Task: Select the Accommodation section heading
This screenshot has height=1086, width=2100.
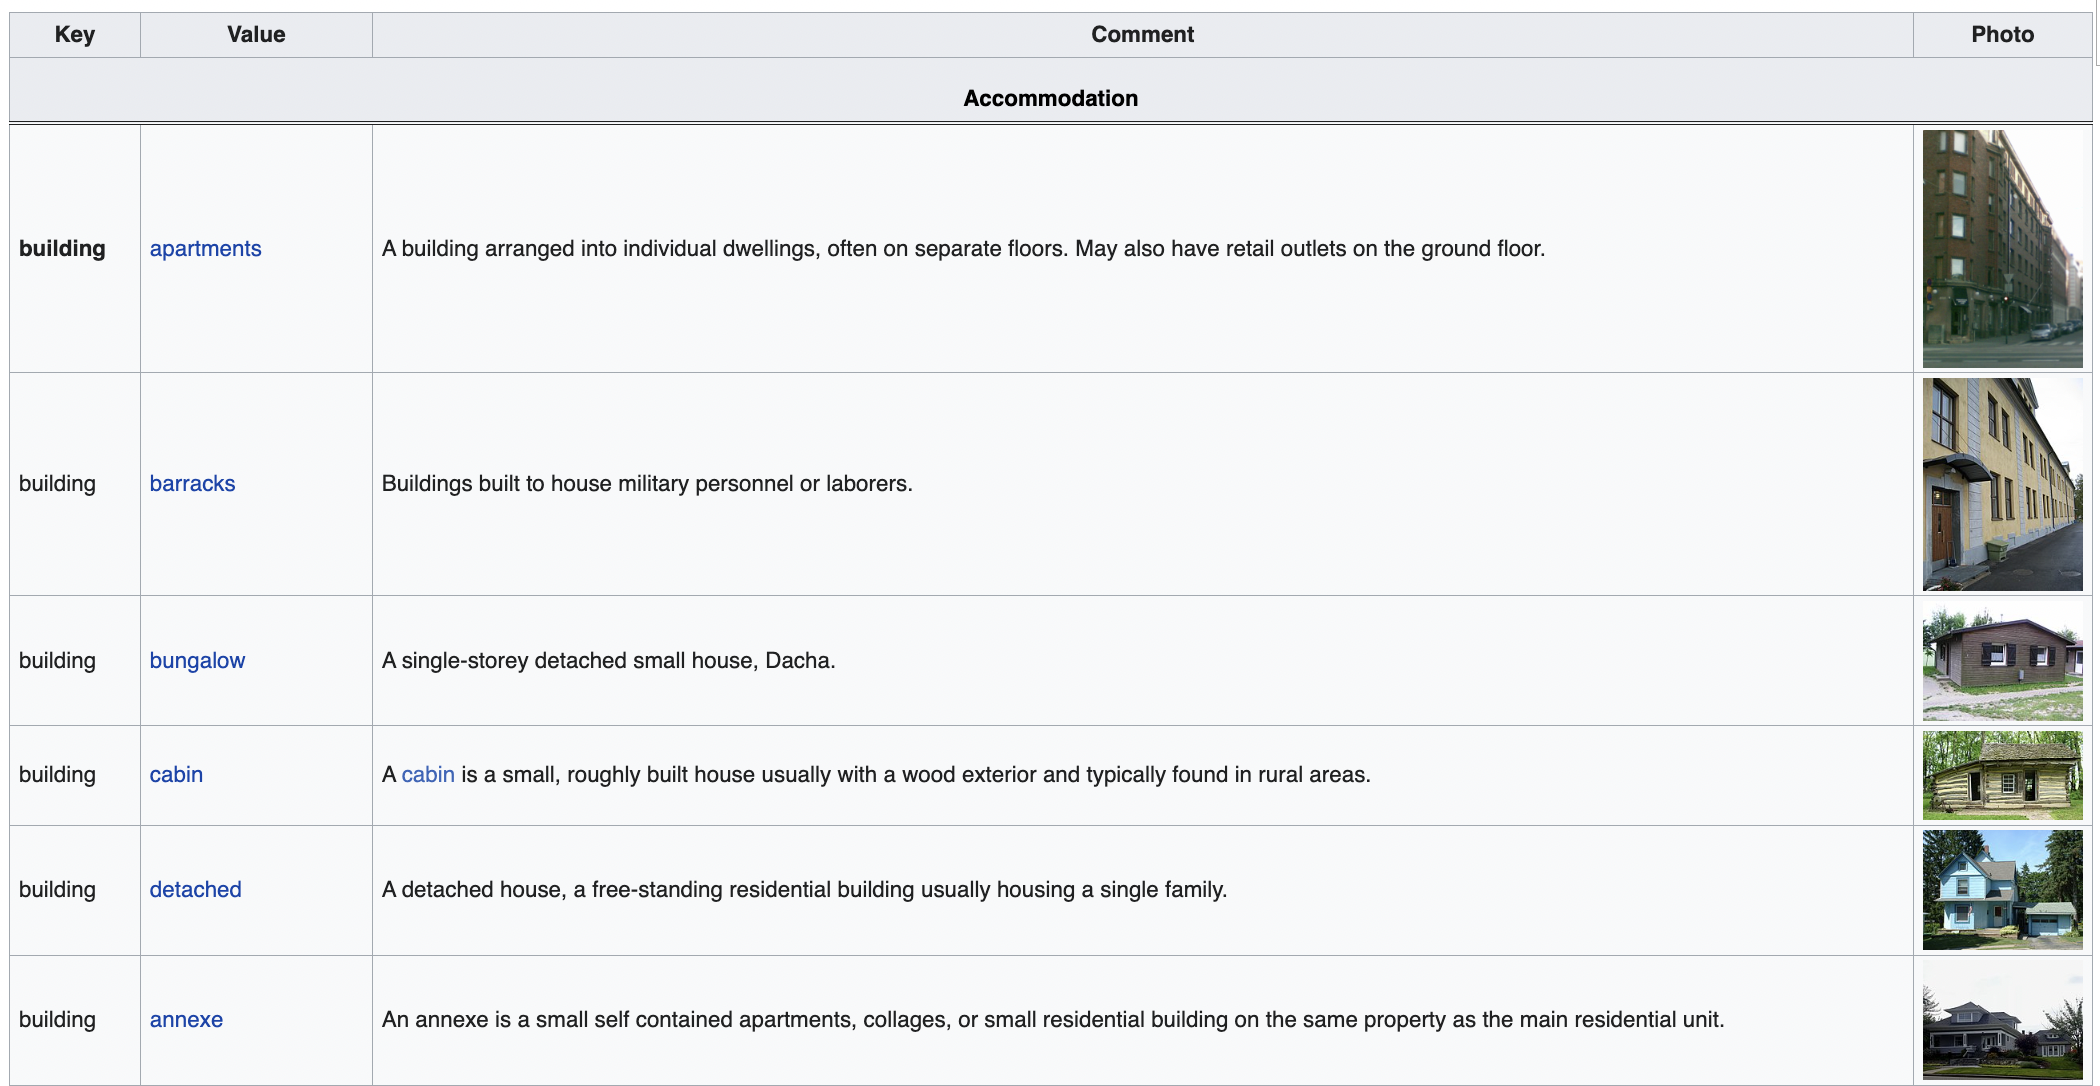Action: coord(1050,98)
